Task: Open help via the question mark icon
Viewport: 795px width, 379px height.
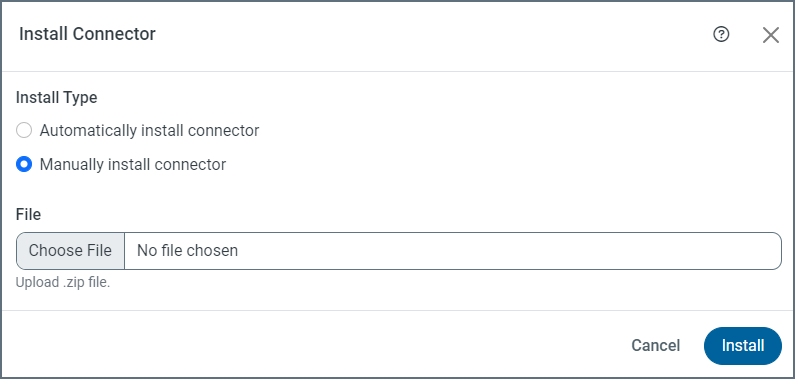Action: [721, 34]
